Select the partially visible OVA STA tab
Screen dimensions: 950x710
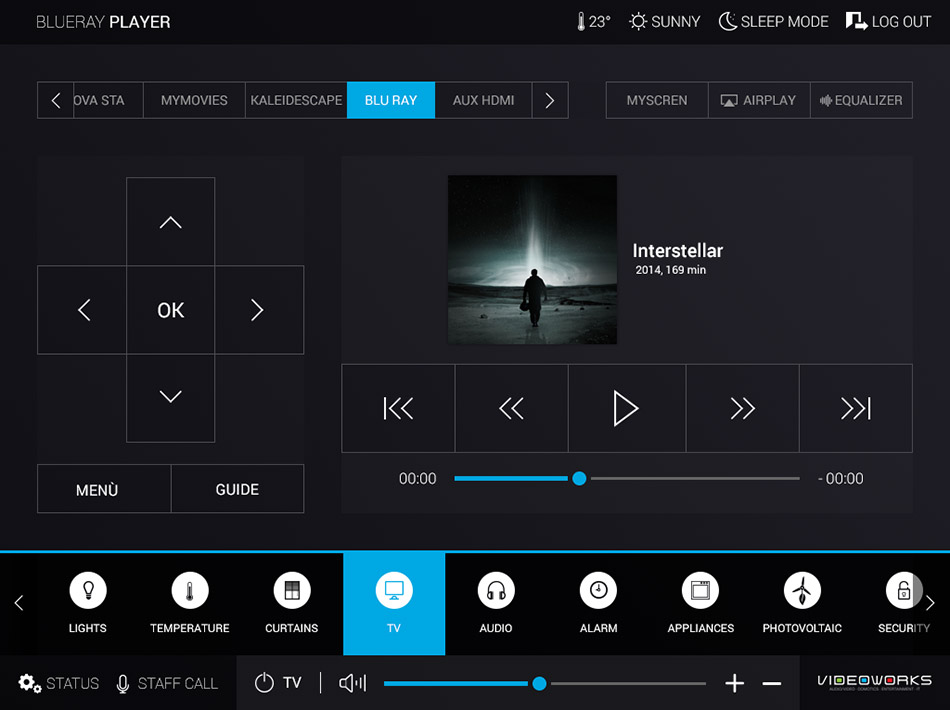(108, 100)
